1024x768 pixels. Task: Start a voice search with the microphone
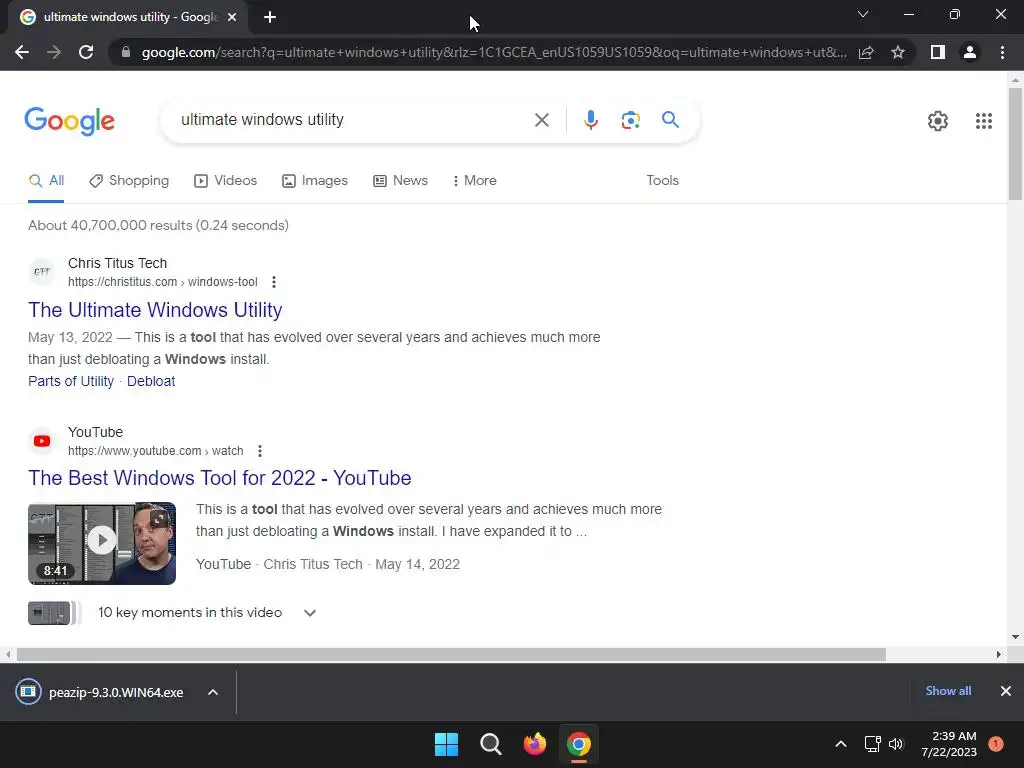click(x=590, y=120)
